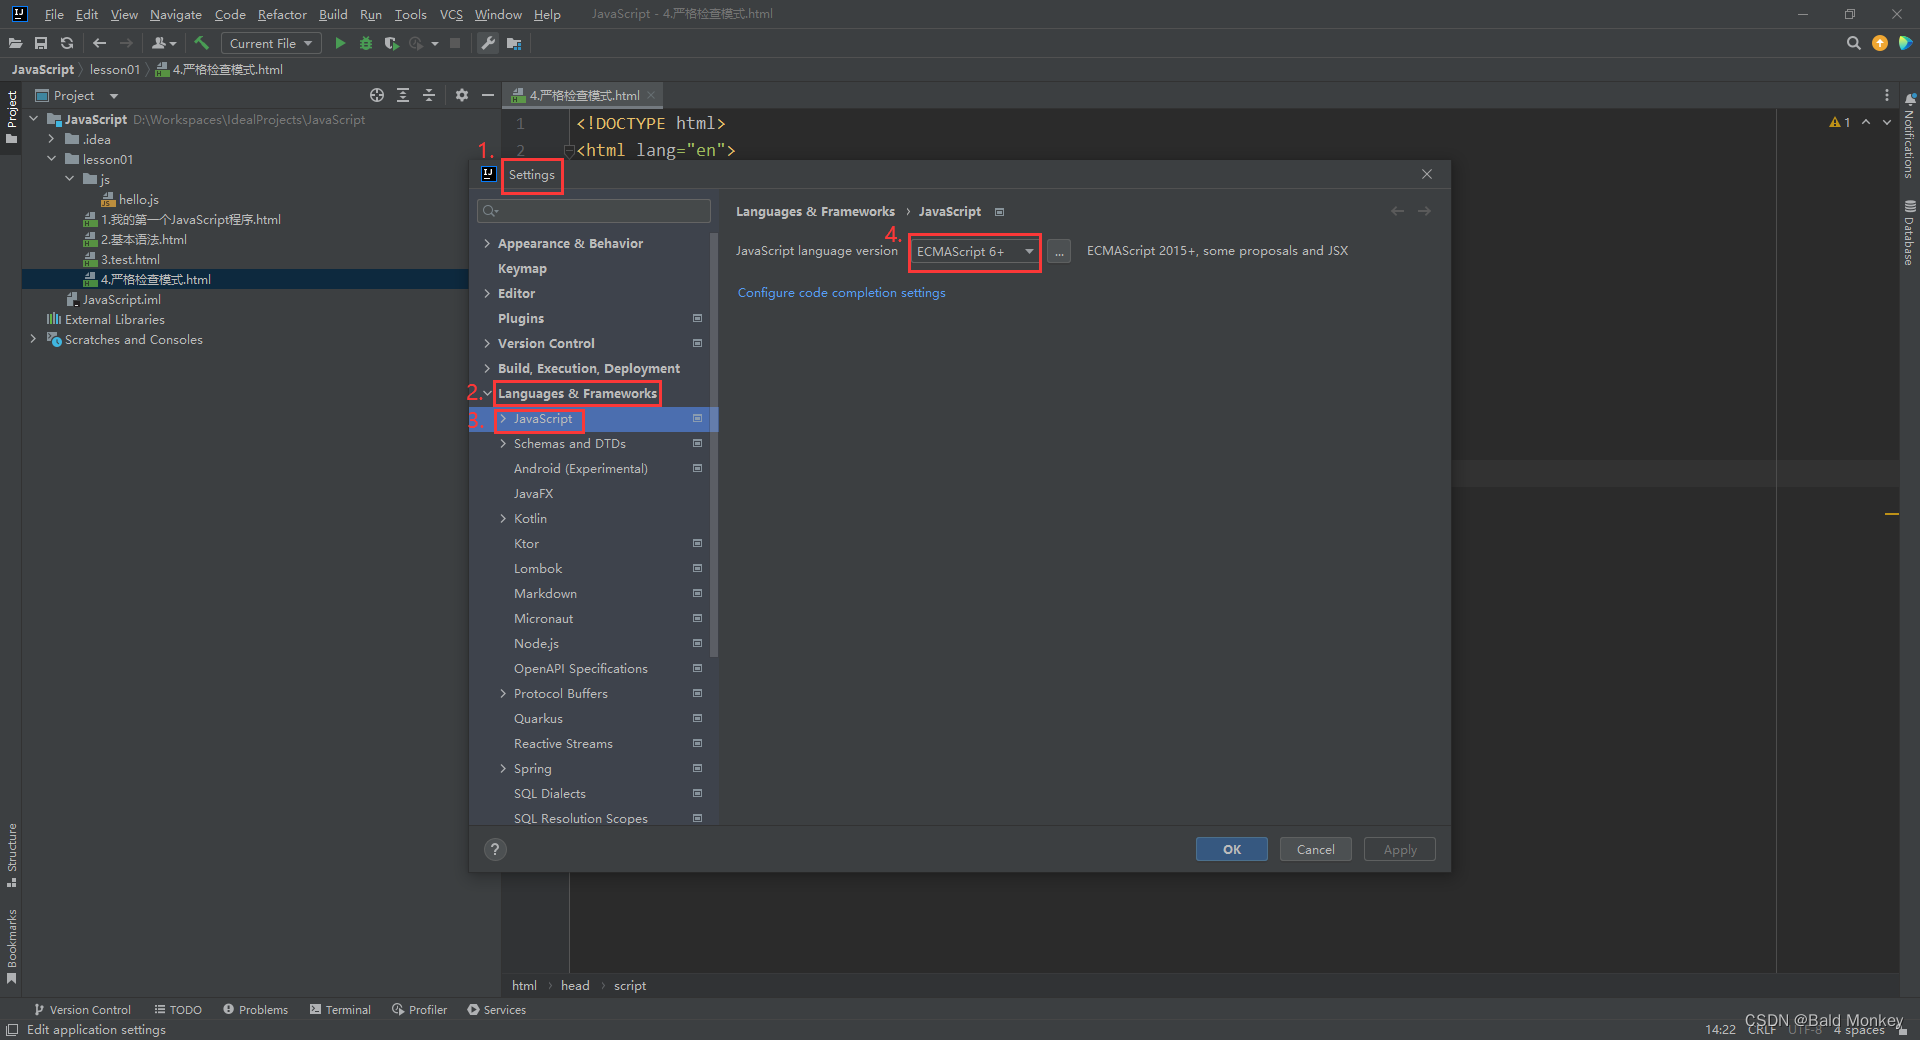Go forward in Settings navigation history
This screenshot has height=1040, width=1920.
(x=1424, y=211)
